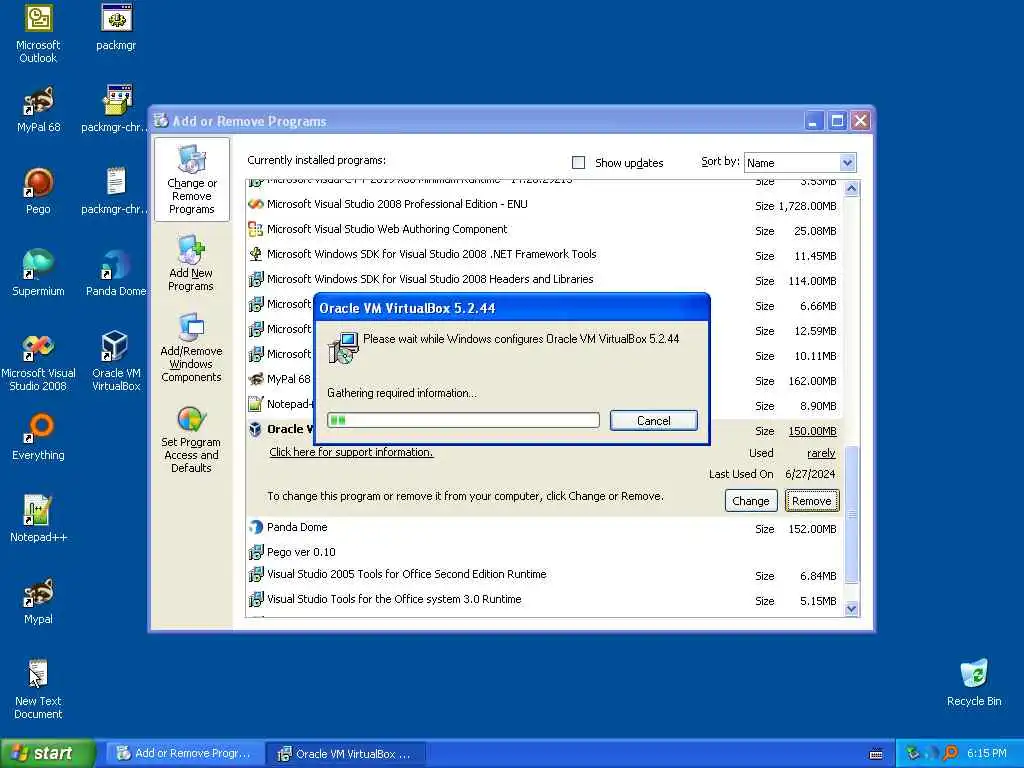Open Pego desktop shortcut
Screen dimensions: 1024x768
38,191
